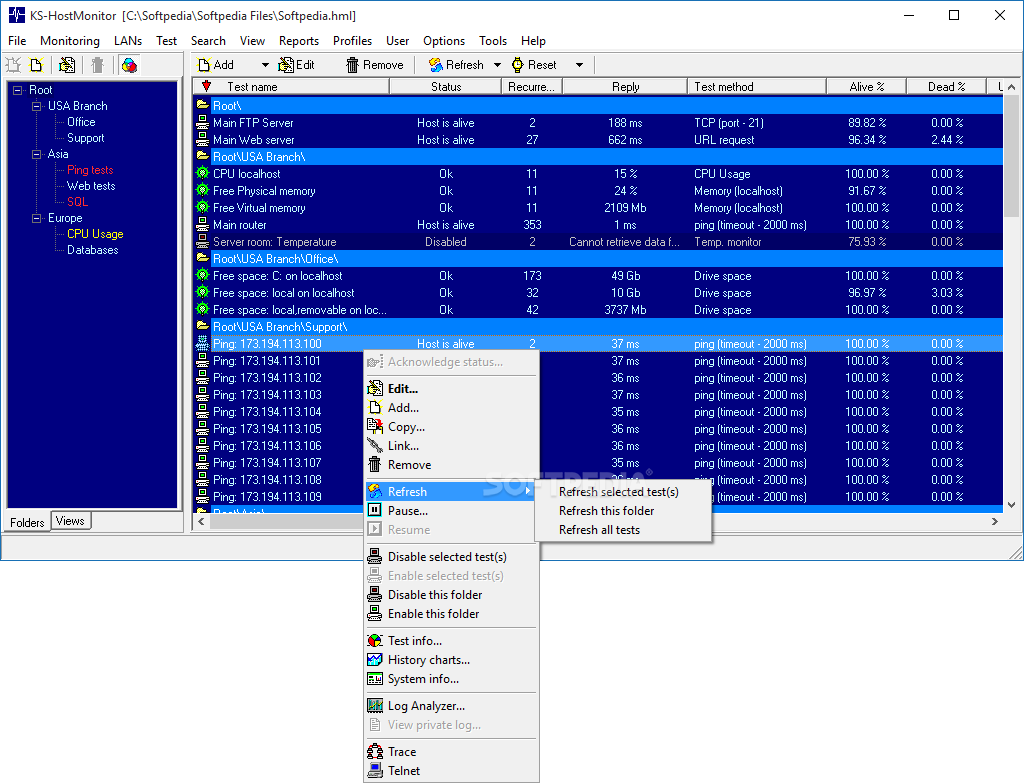
Task: Click the Link... context menu icon
Action: coord(375,445)
